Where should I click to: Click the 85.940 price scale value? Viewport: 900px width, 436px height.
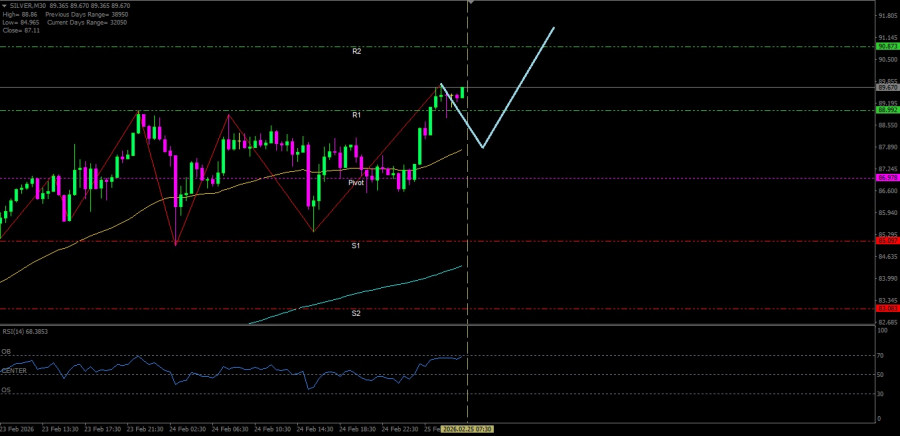(887, 213)
